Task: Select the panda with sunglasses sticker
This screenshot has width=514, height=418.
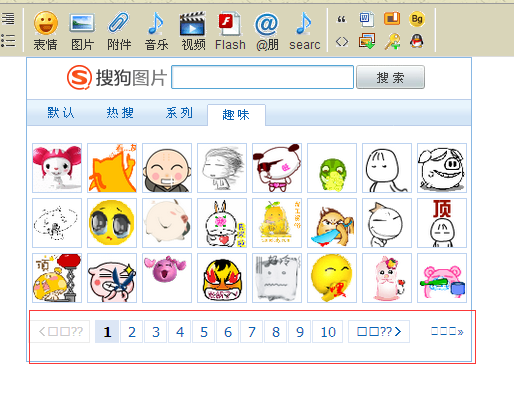Action: tap(277, 168)
